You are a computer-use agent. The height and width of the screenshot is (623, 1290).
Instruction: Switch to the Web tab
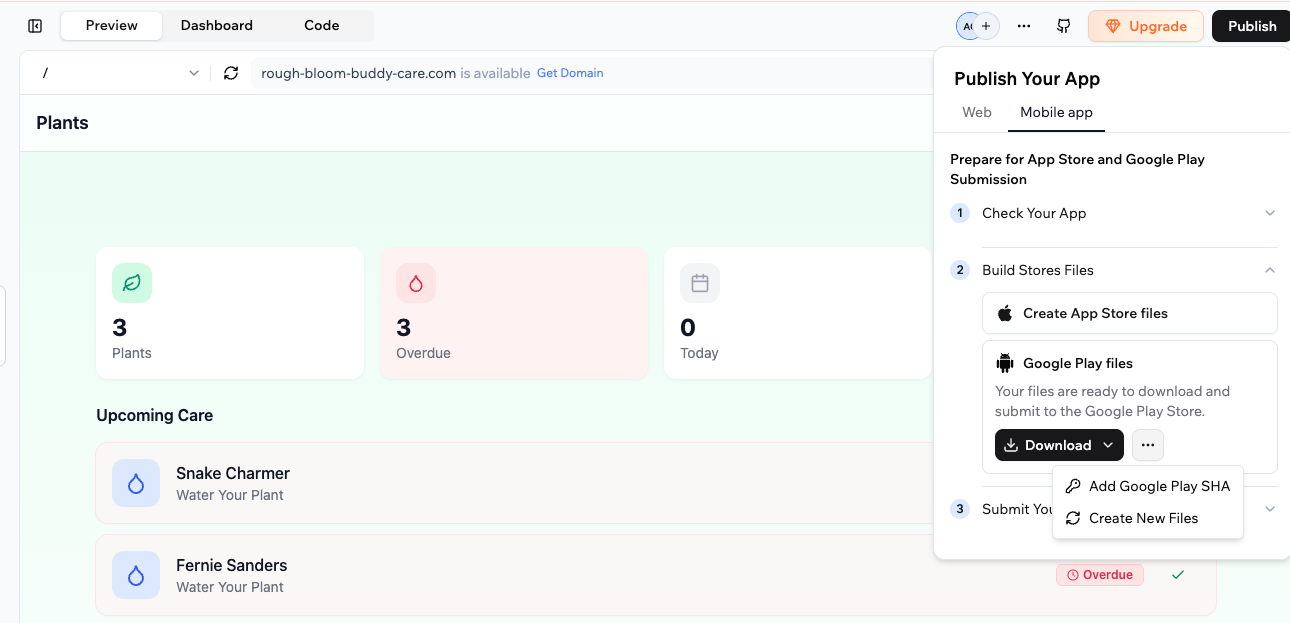(x=976, y=112)
